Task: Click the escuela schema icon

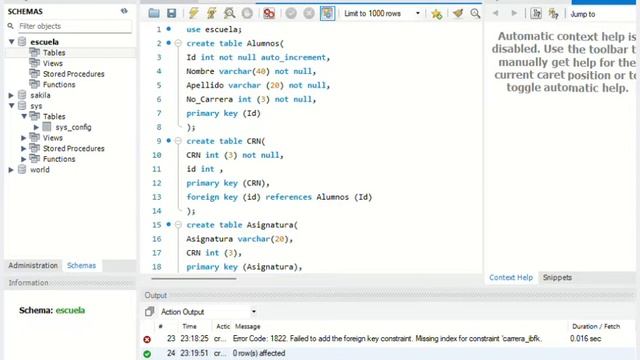Action: coord(22,42)
